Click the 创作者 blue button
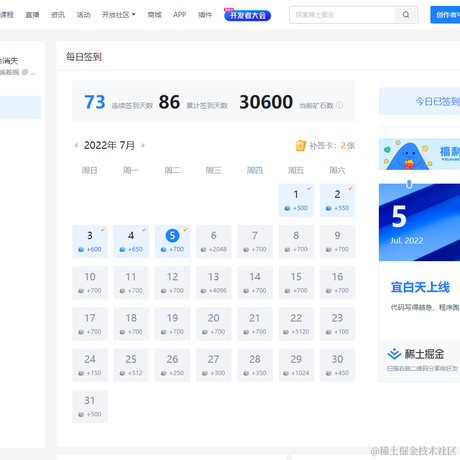The image size is (460, 460). pos(445,15)
